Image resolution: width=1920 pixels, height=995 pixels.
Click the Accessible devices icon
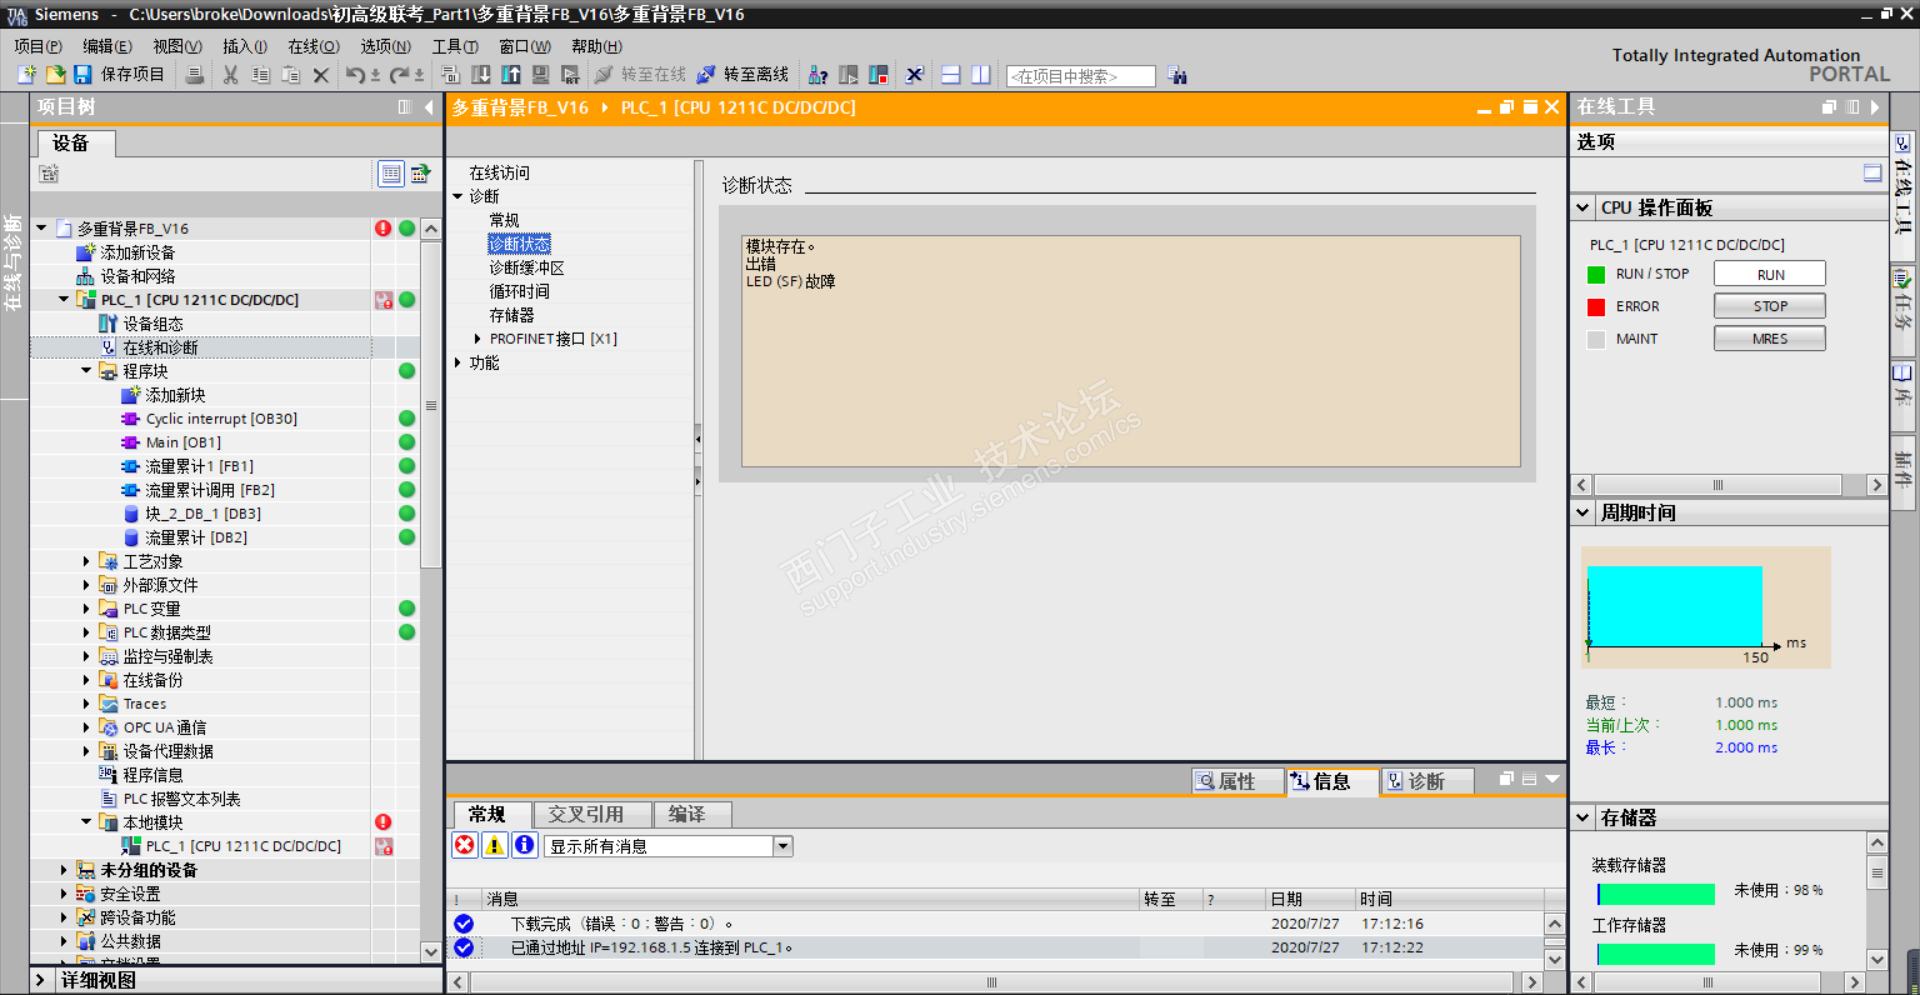coord(818,75)
